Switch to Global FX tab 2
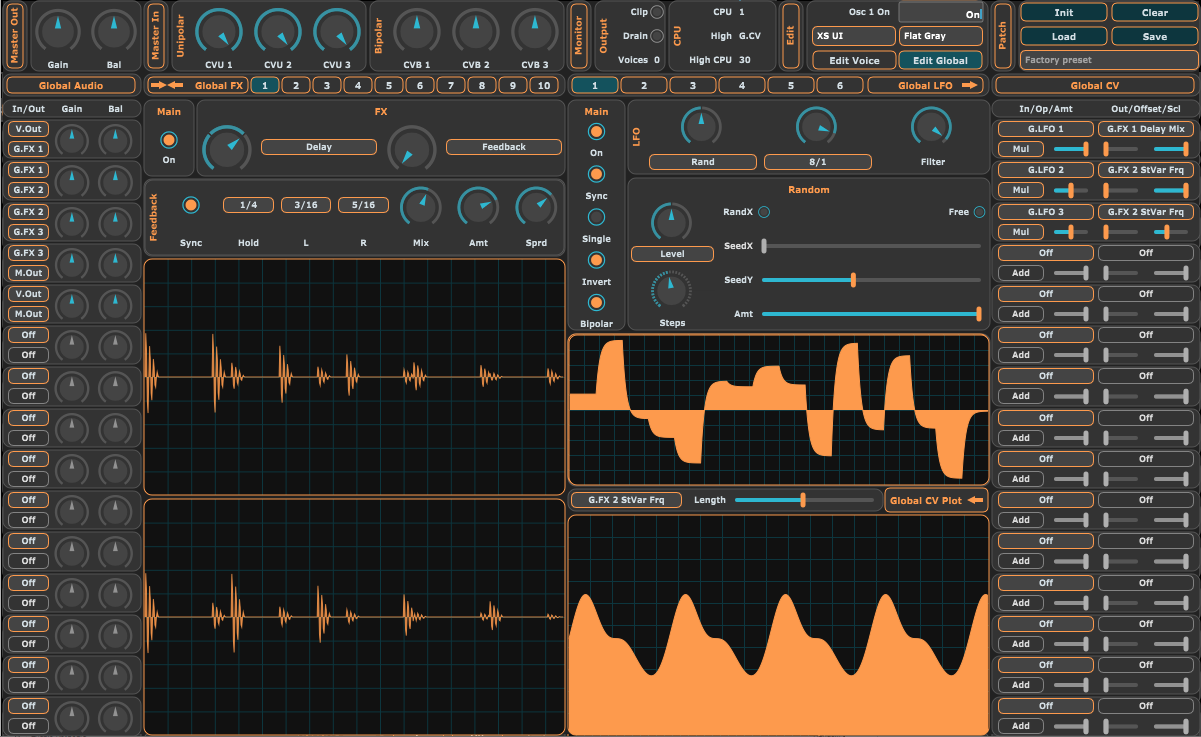This screenshot has height=737, width=1201. [295, 85]
